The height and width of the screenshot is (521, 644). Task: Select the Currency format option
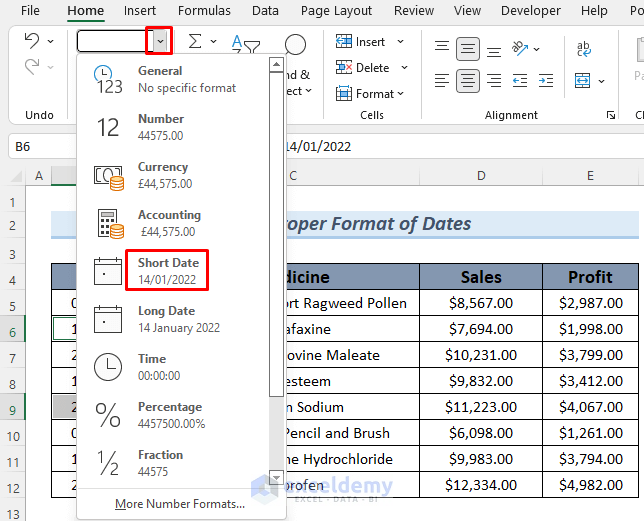pos(165,175)
